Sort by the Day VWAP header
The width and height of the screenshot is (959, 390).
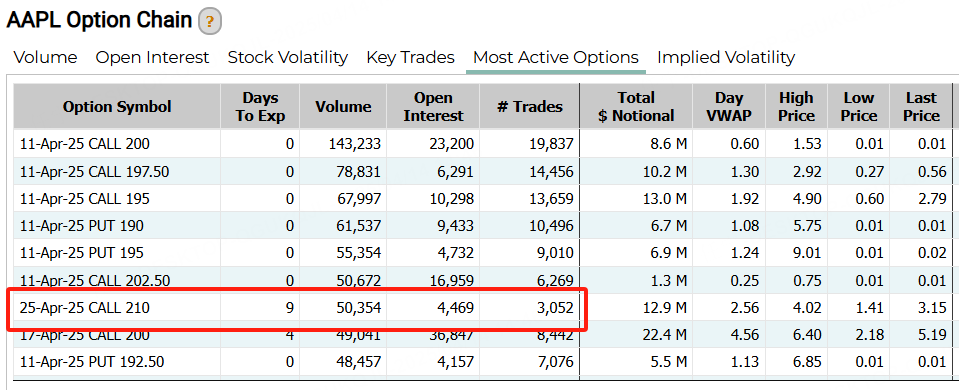pos(729,107)
